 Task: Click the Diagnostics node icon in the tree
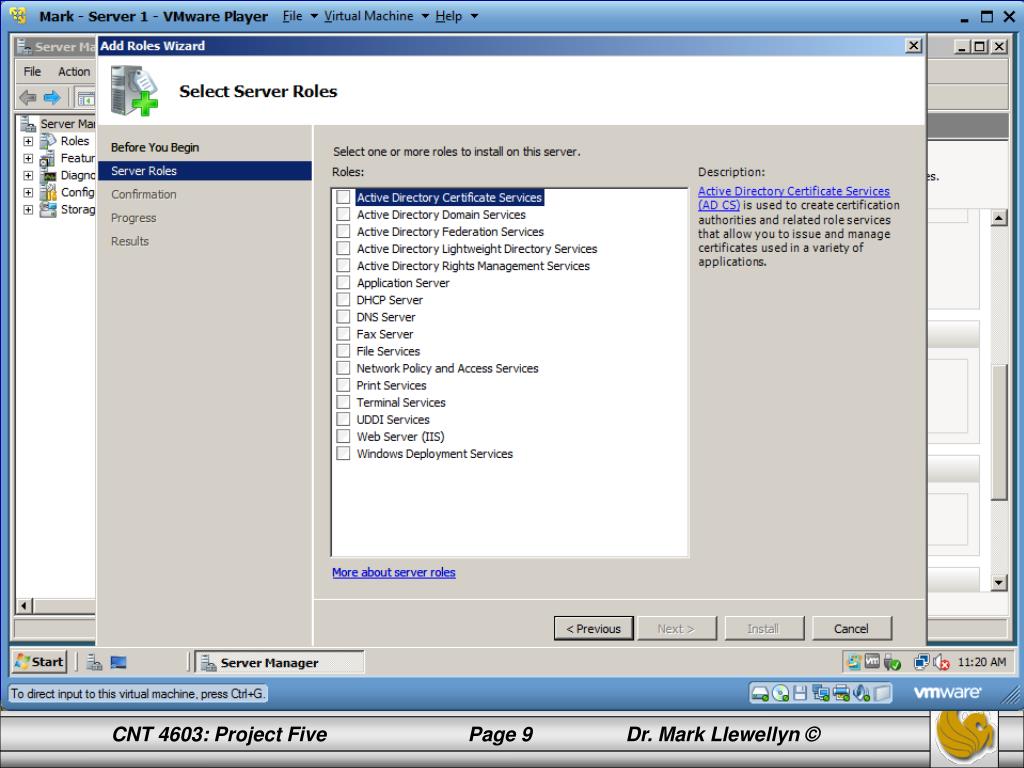pyautogui.click(x=48, y=175)
